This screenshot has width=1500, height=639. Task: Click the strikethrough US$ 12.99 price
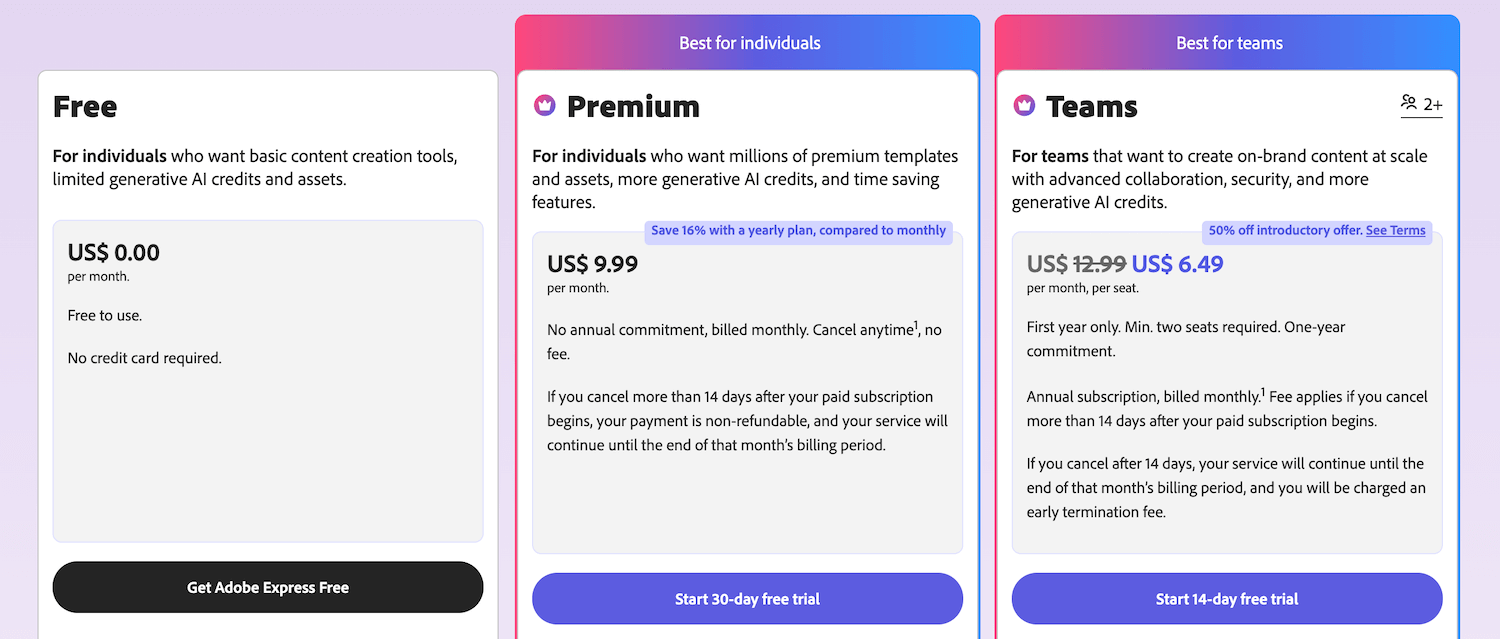1075,264
